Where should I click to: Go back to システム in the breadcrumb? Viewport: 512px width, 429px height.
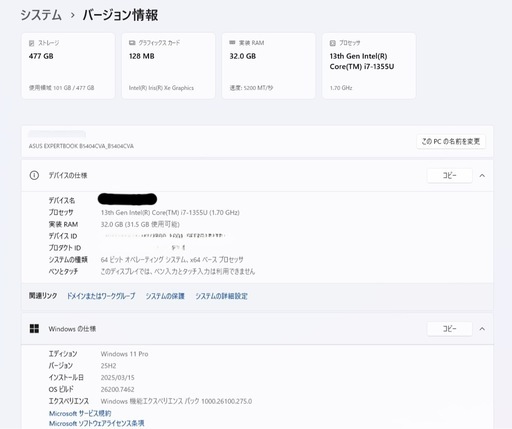[41, 15]
